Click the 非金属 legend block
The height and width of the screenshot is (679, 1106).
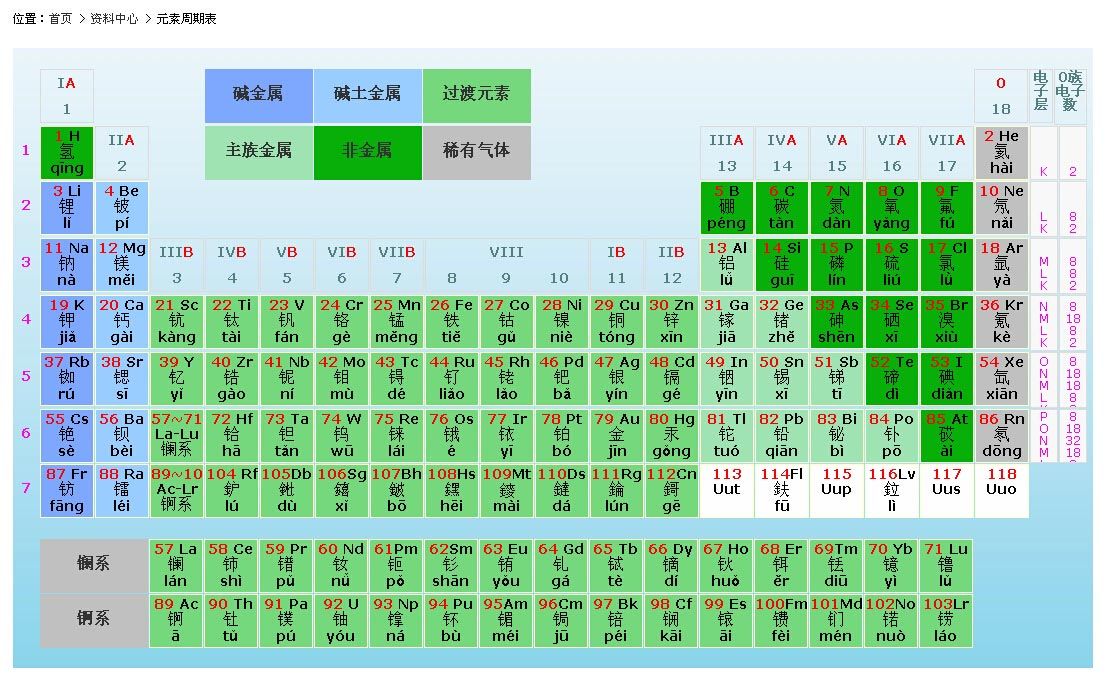tap(368, 153)
